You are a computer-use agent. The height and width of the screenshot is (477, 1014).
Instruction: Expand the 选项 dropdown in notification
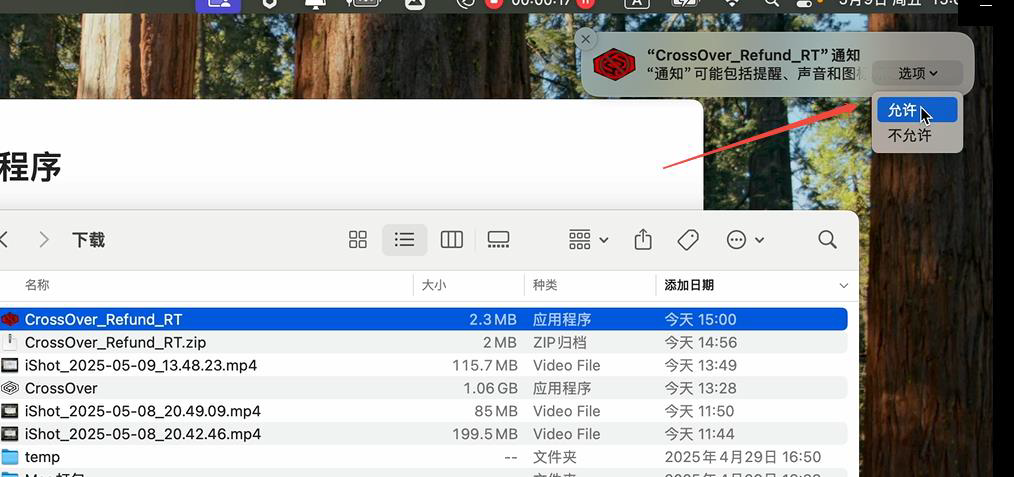pos(917,73)
